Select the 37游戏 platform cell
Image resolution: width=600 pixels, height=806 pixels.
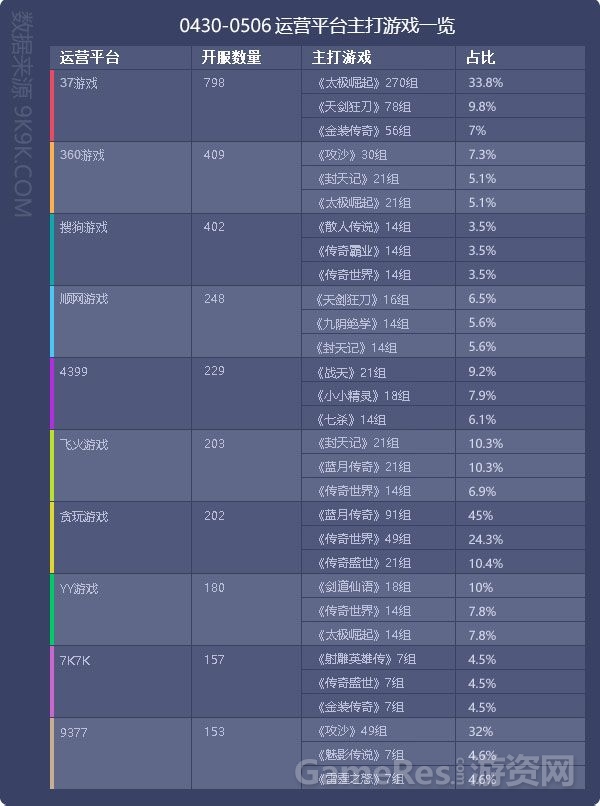point(122,105)
